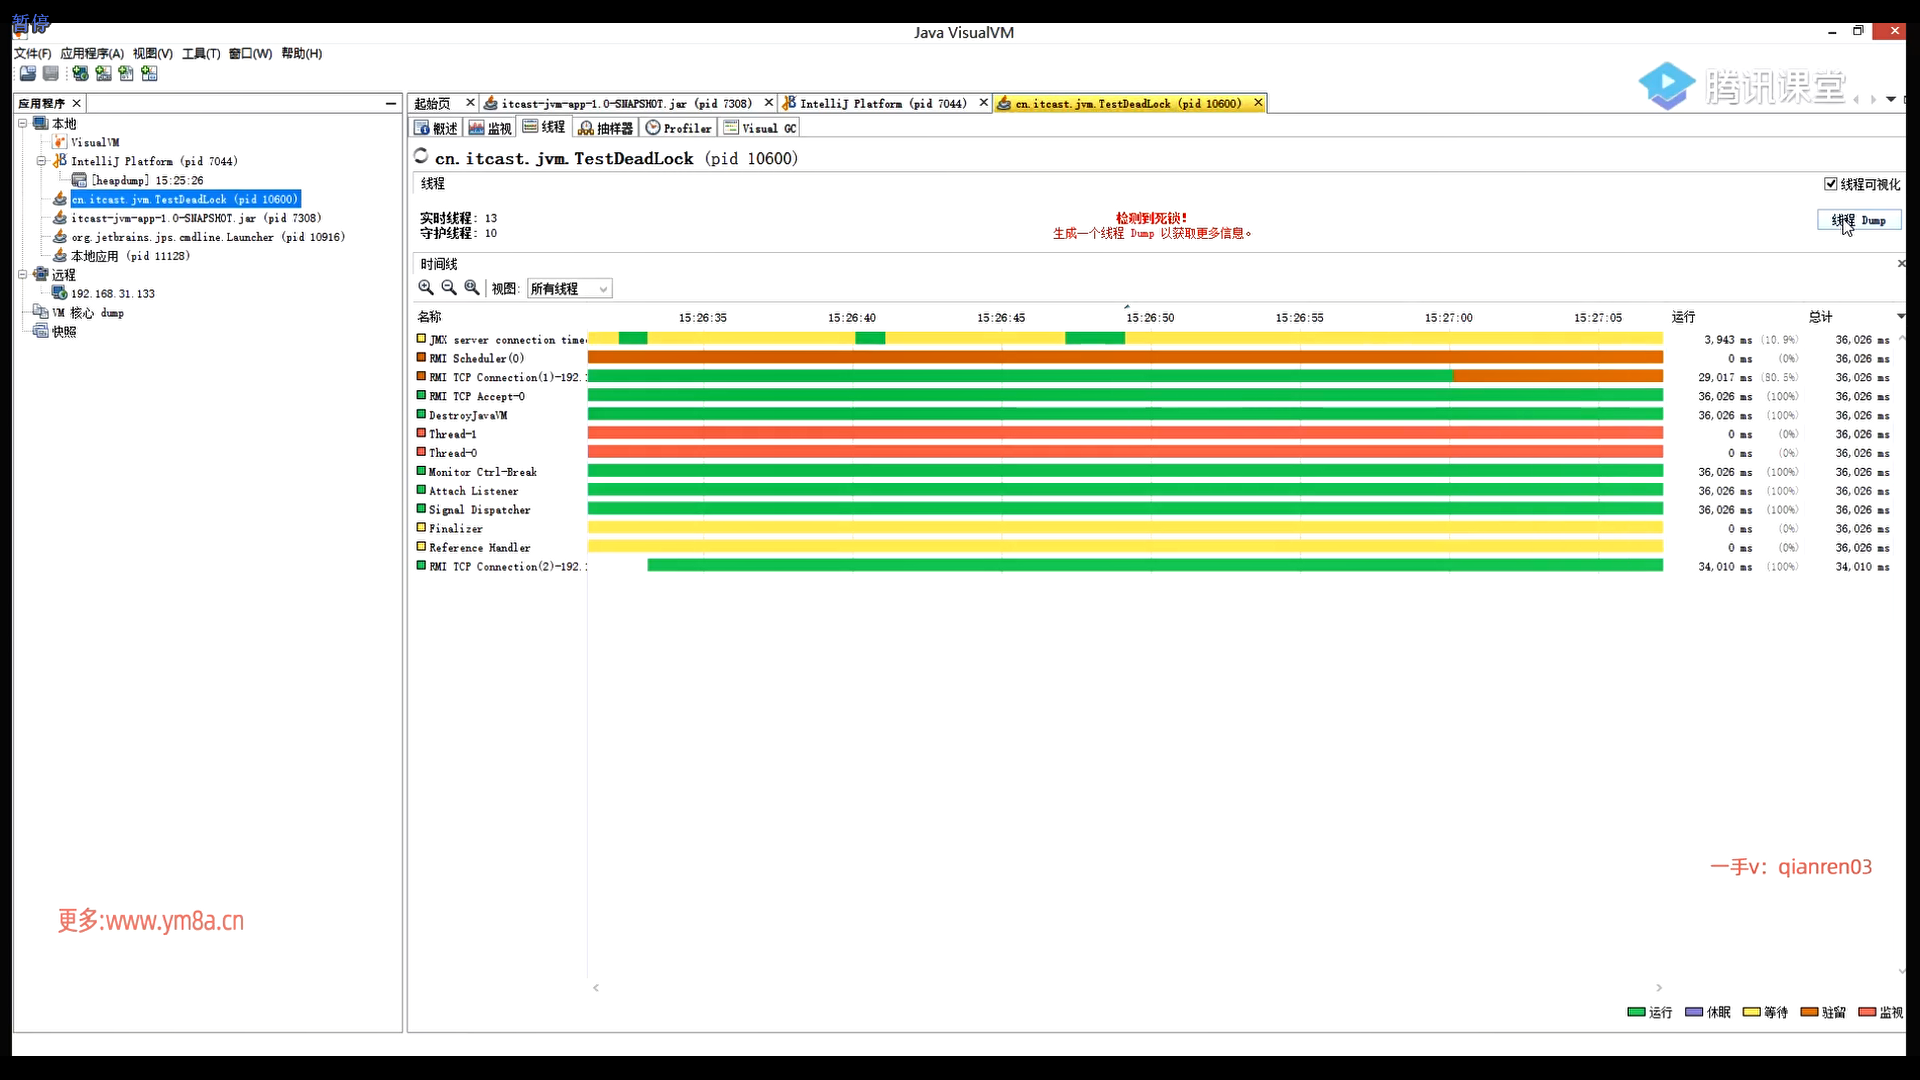This screenshot has width=1920, height=1080.
Task: Toggle the 线程可视化 checkbox
Action: (1831, 184)
